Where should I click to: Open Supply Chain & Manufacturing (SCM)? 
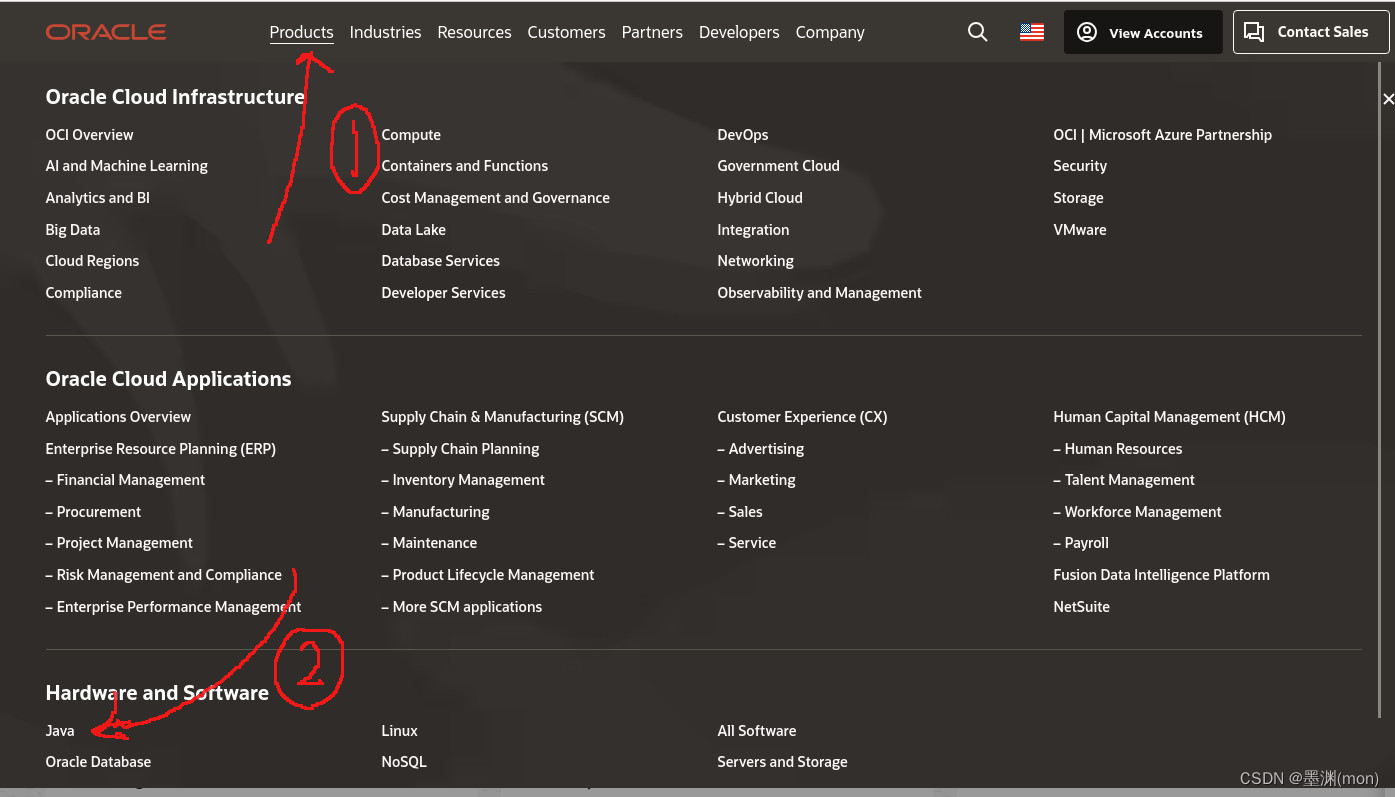pyautogui.click(x=503, y=417)
